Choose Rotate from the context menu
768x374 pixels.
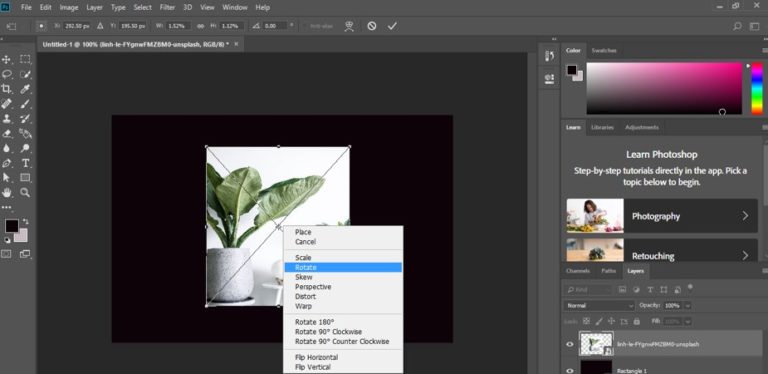point(343,267)
